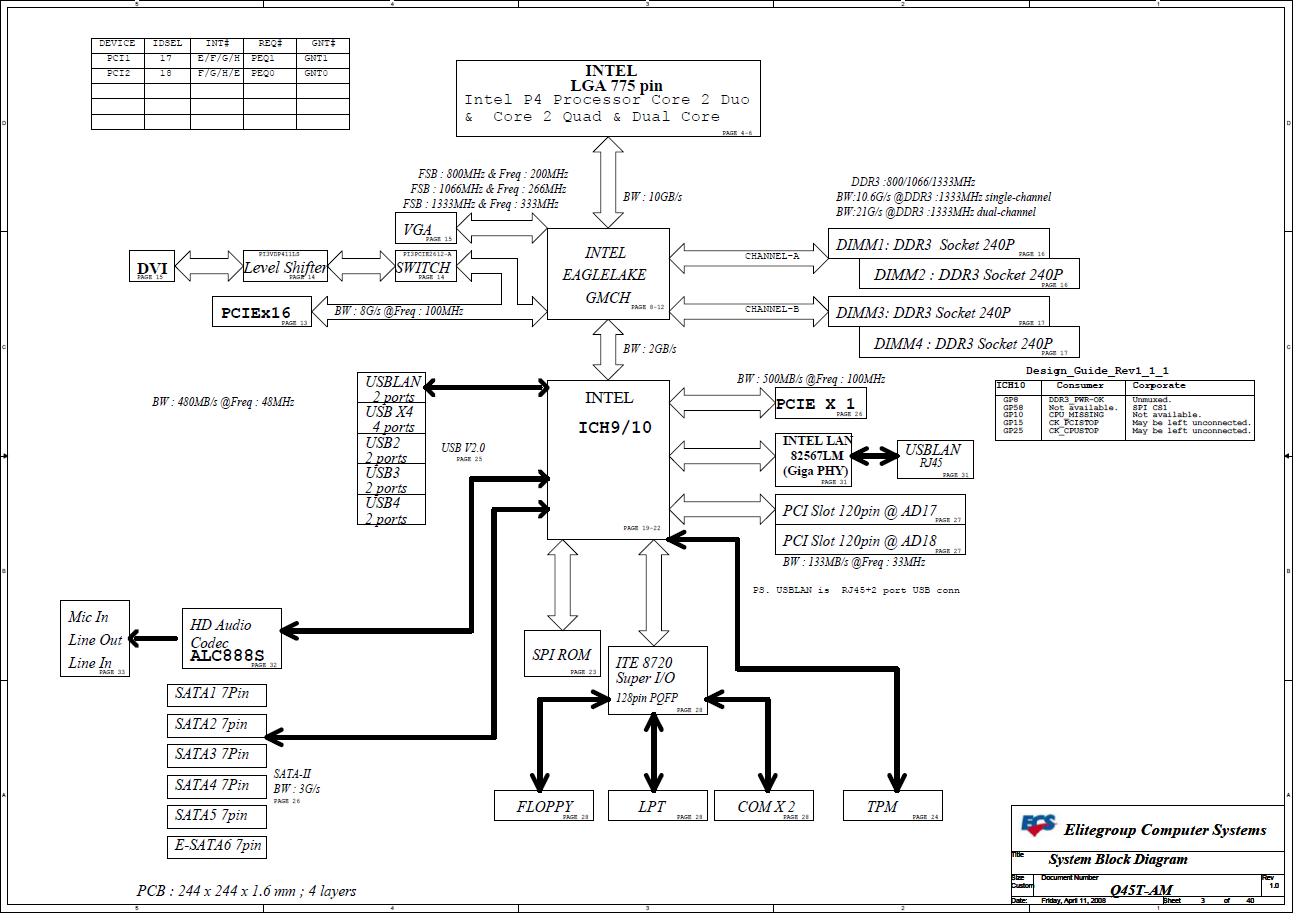This screenshot has width=1307, height=923.
Task: Click the SWITCH block
Action: click(424, 266)
